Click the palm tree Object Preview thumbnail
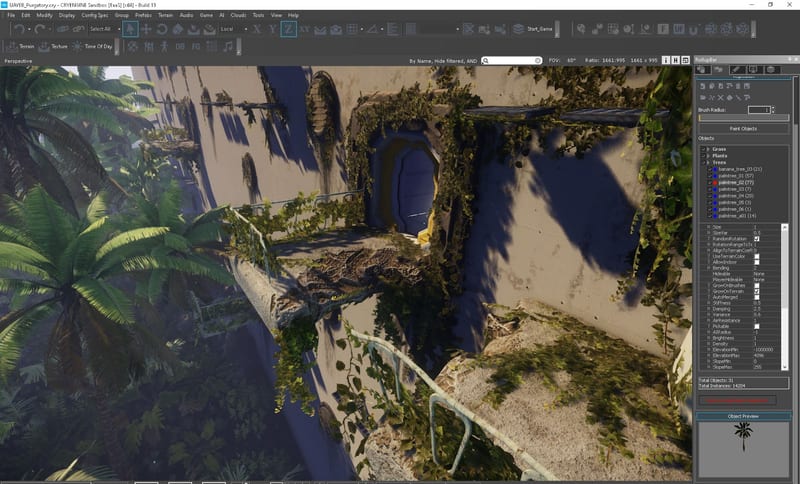 [743, 449]
